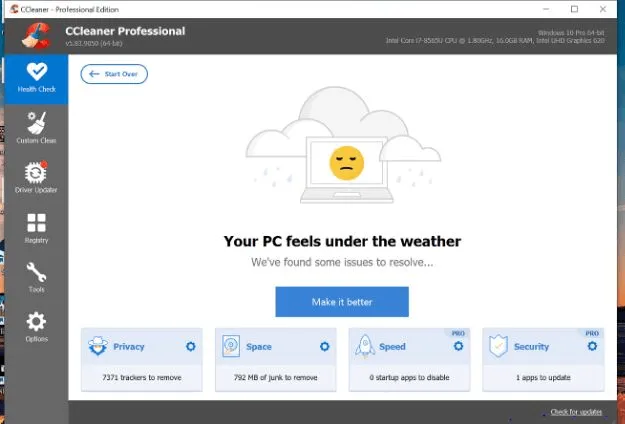Click 'We've found some issues to resolve' text
Screen dimensions: 625x424
(342, 262)
